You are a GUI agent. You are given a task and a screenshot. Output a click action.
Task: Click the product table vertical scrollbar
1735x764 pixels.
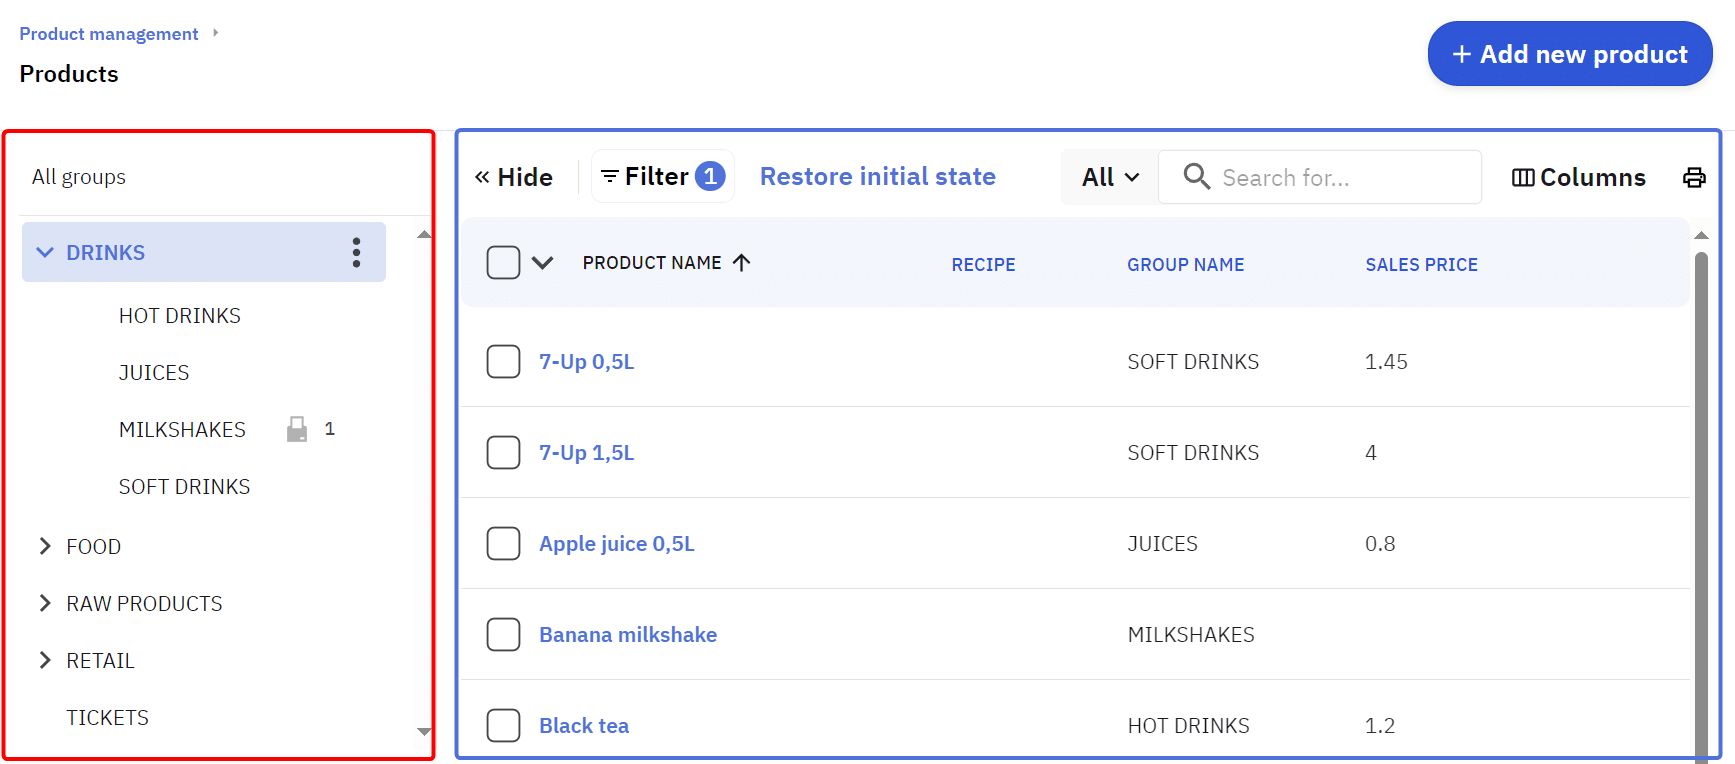click(1701, 500)
